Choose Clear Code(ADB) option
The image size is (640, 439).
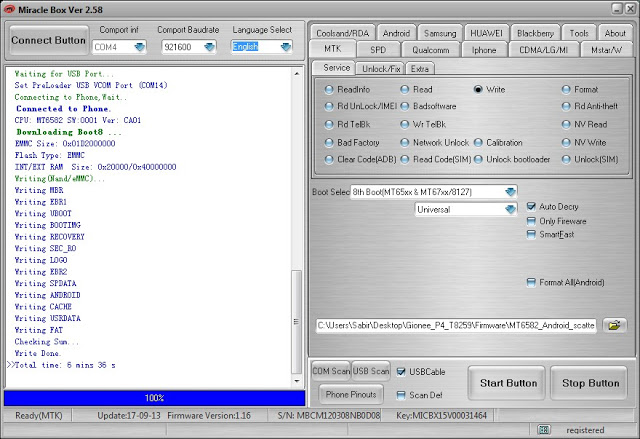click(360, 159)
